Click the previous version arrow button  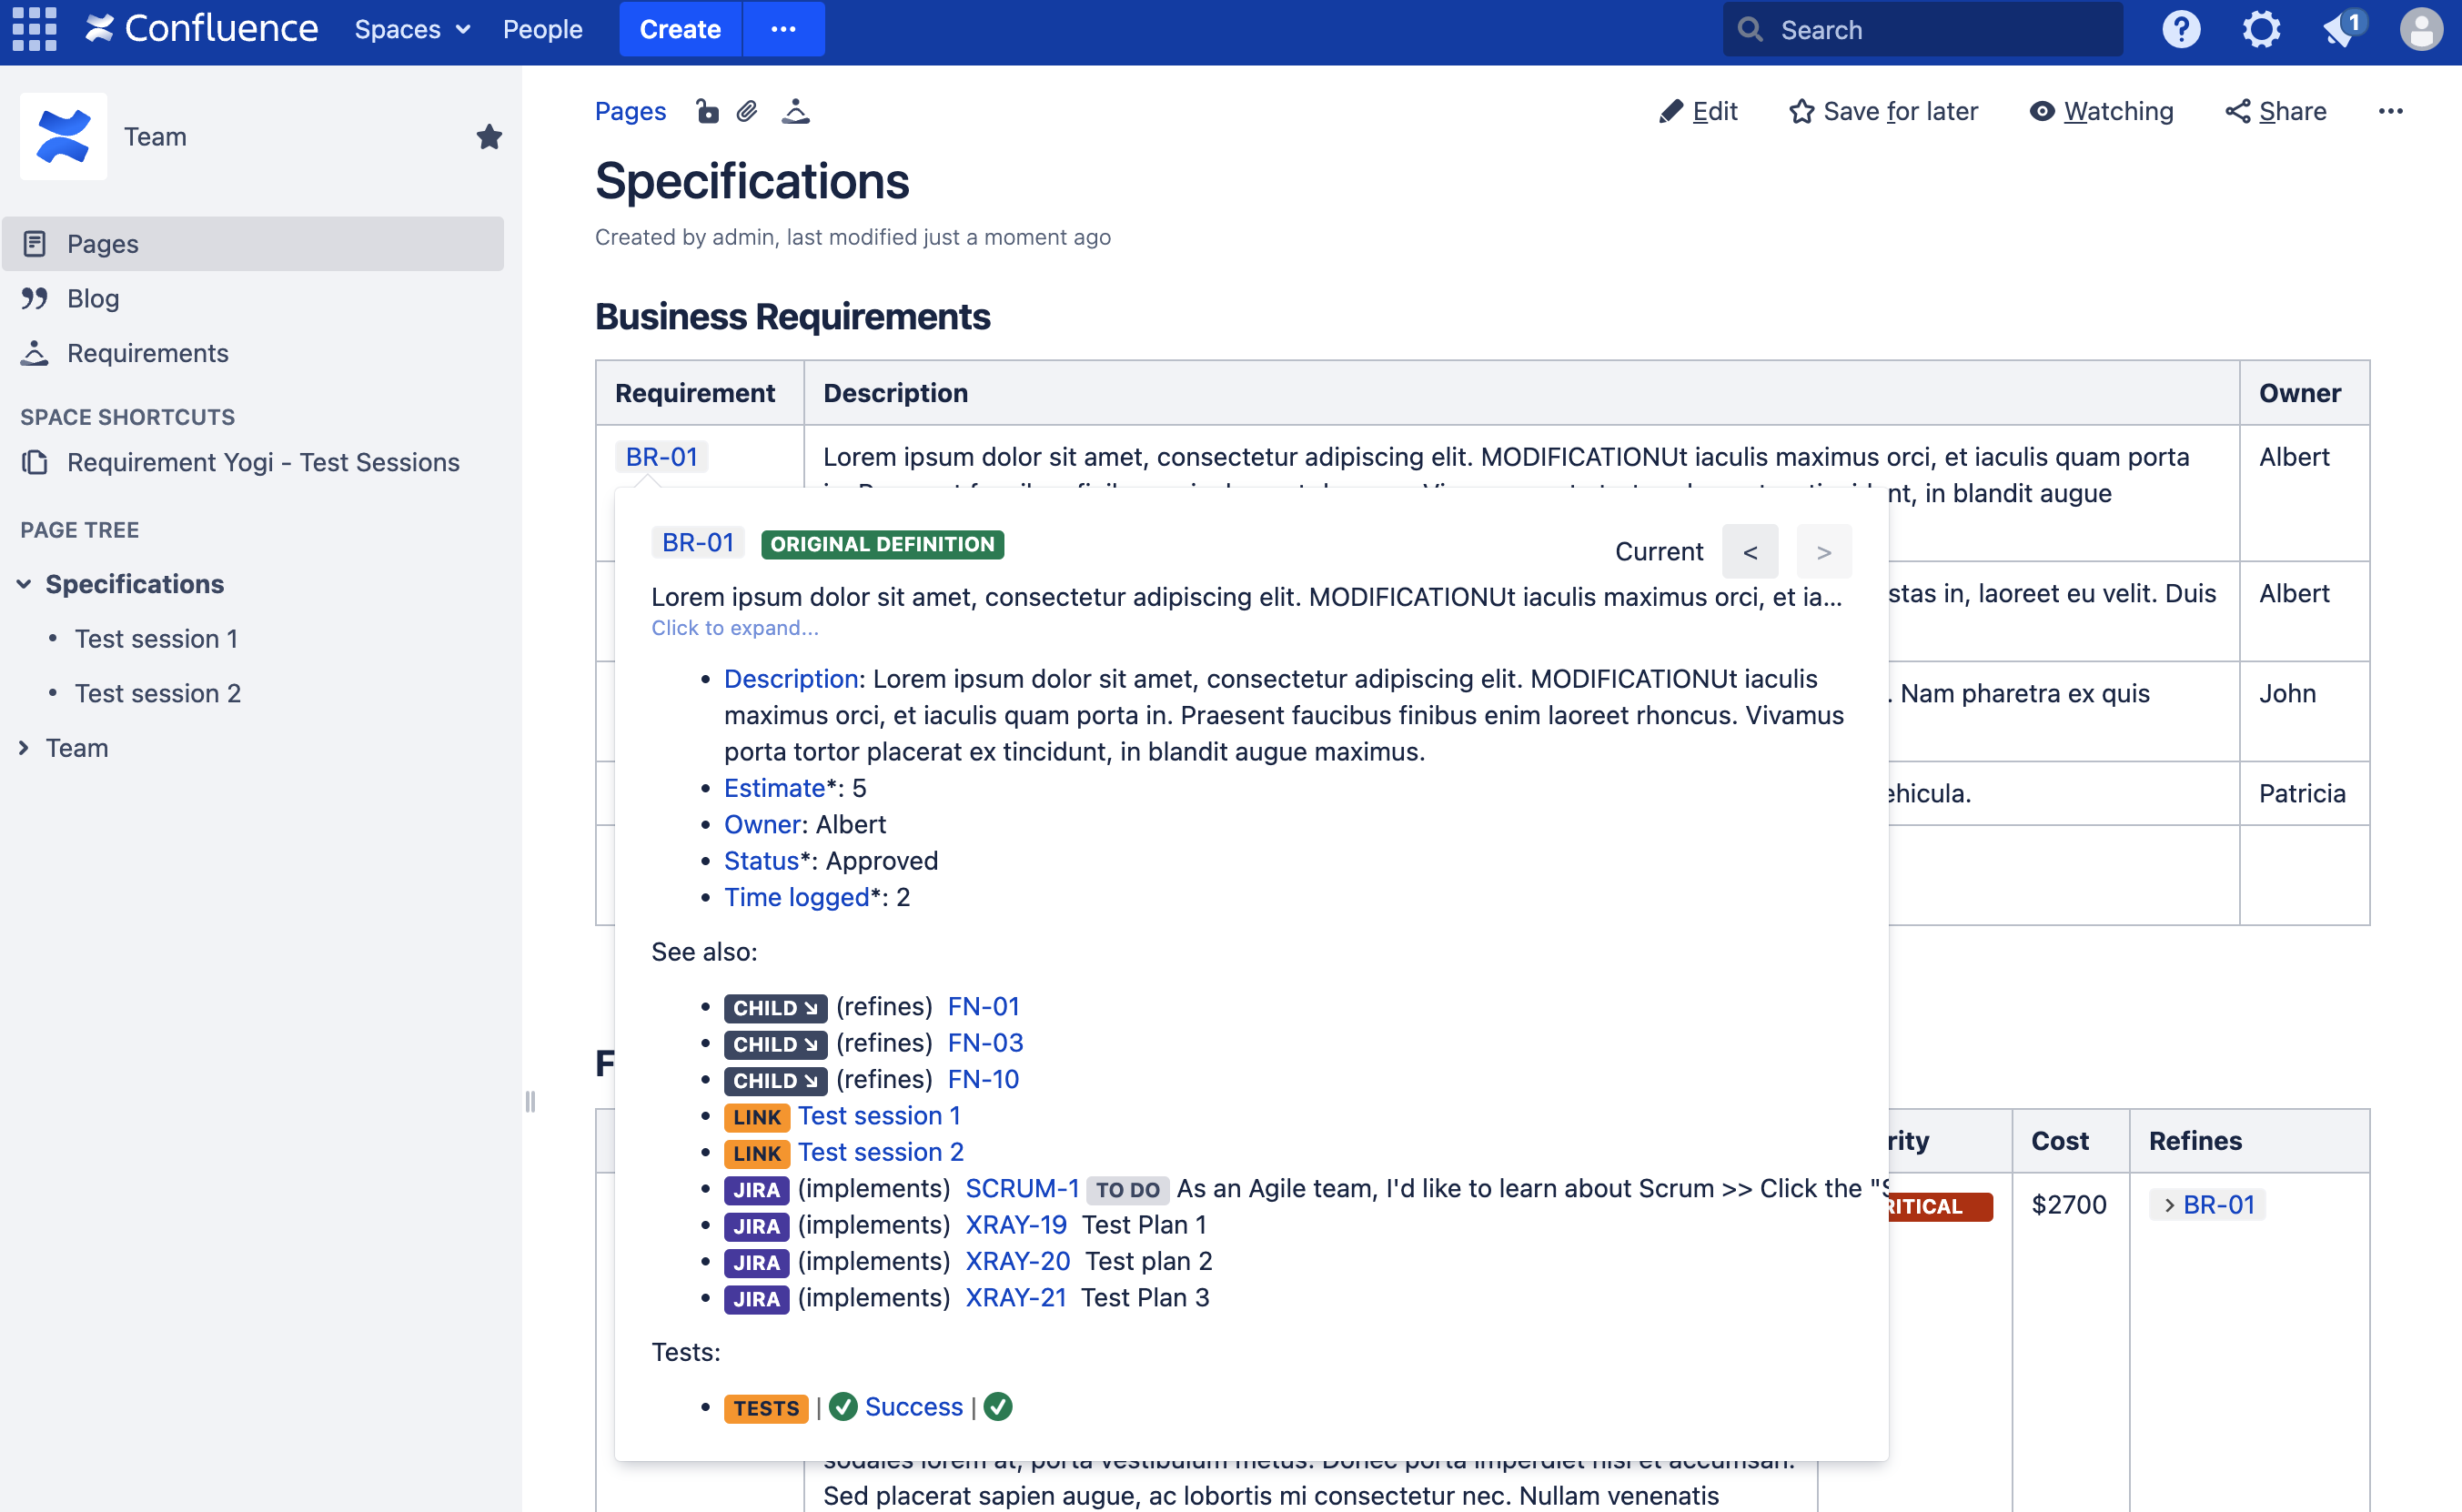point(1750,551)
